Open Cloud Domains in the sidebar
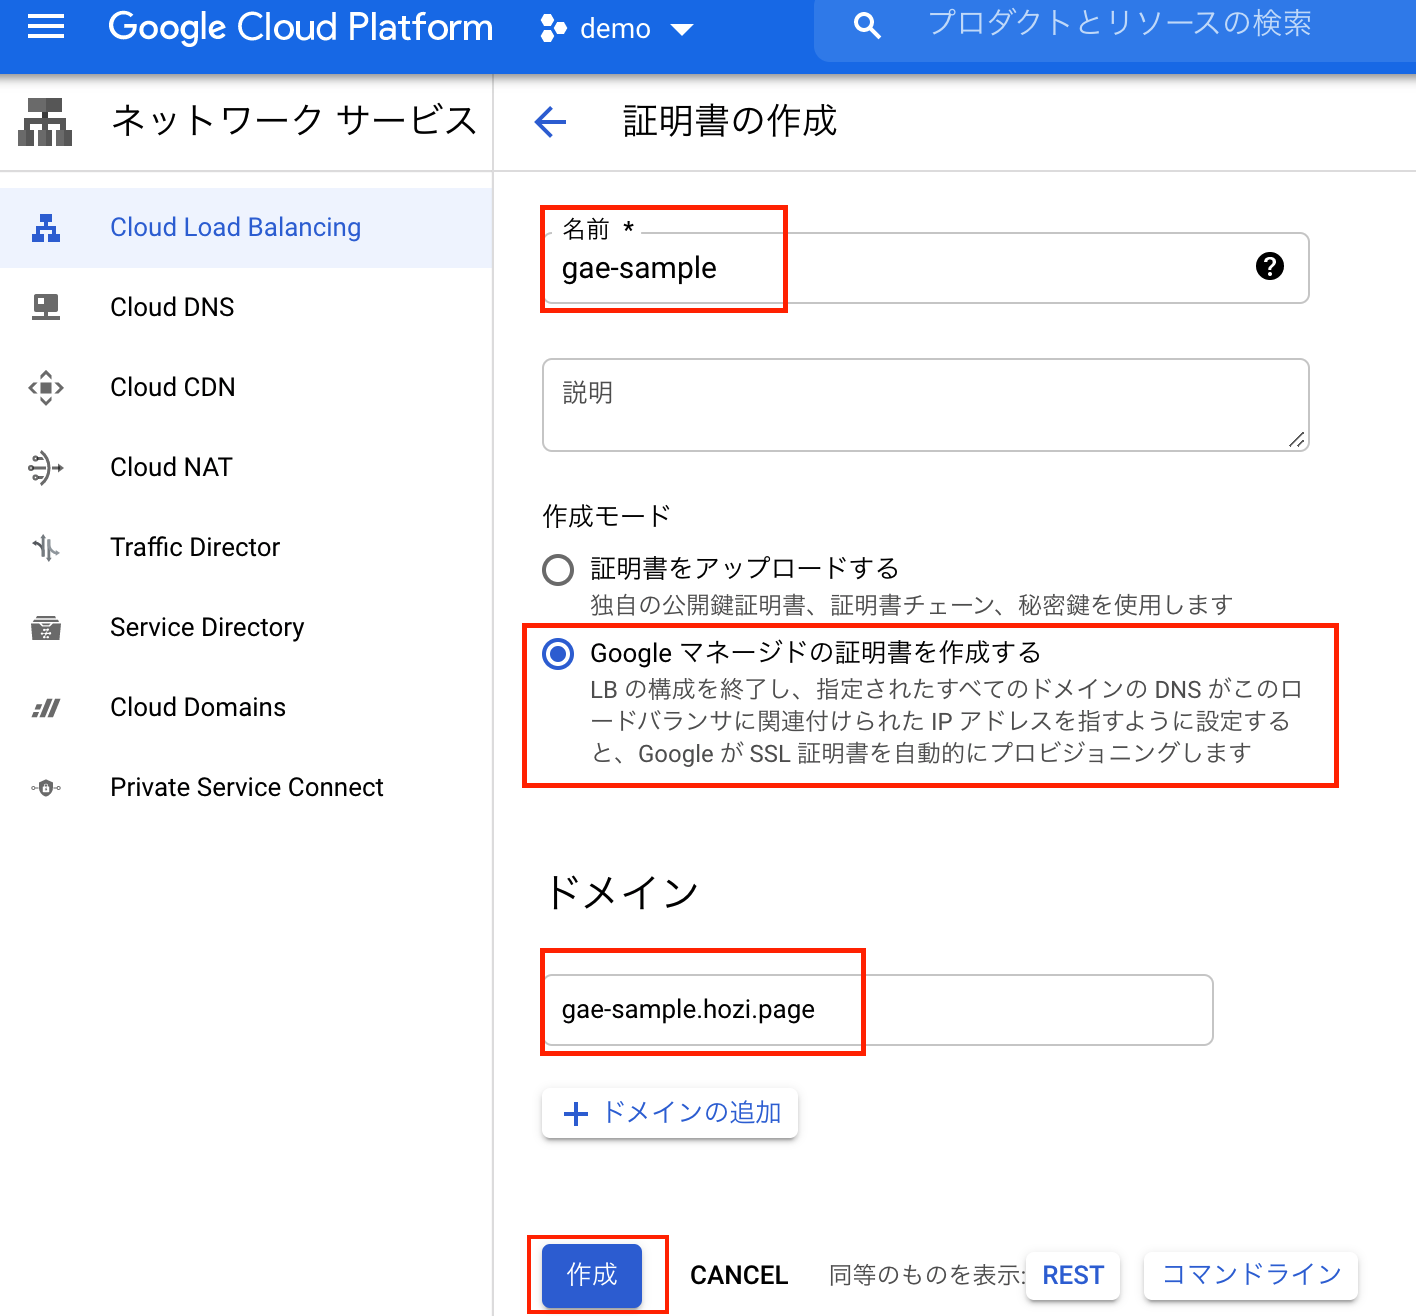Image resolution: width=1416 pixels, height=1316 pixels. pyautogui.click(x=246, y=707)
